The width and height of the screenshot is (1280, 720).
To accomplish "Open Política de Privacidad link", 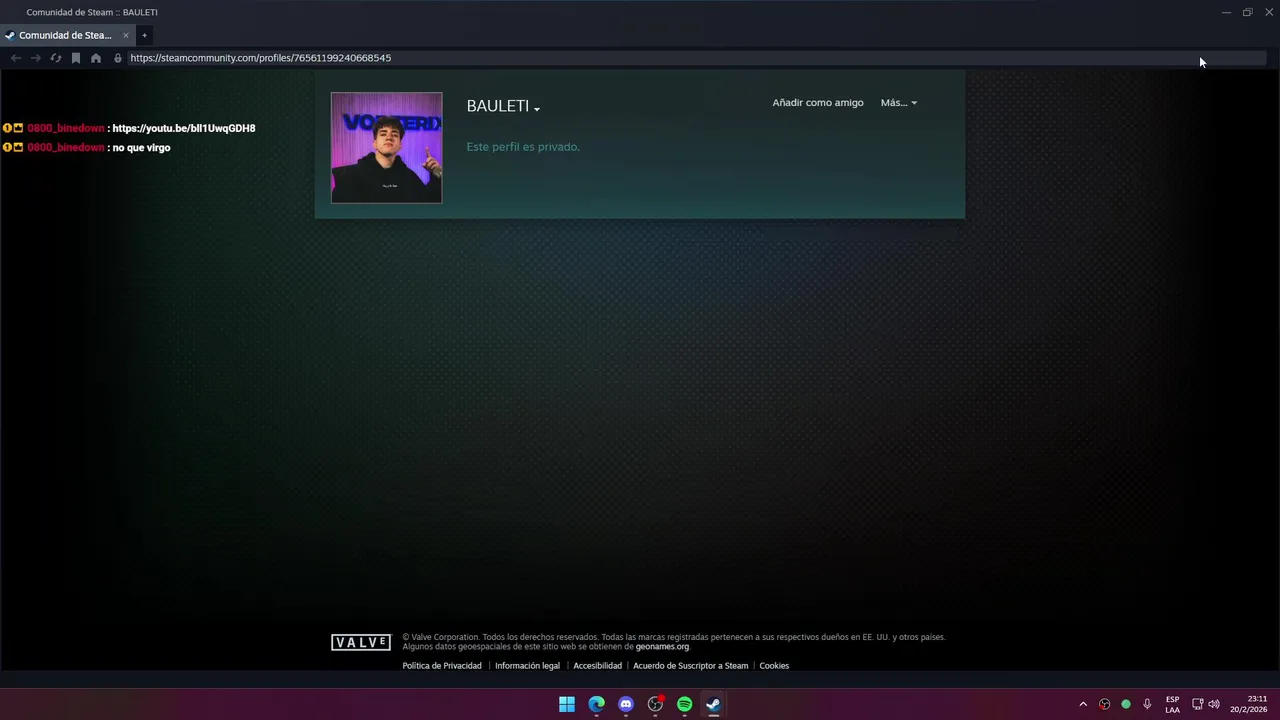I will coord(442,666).
